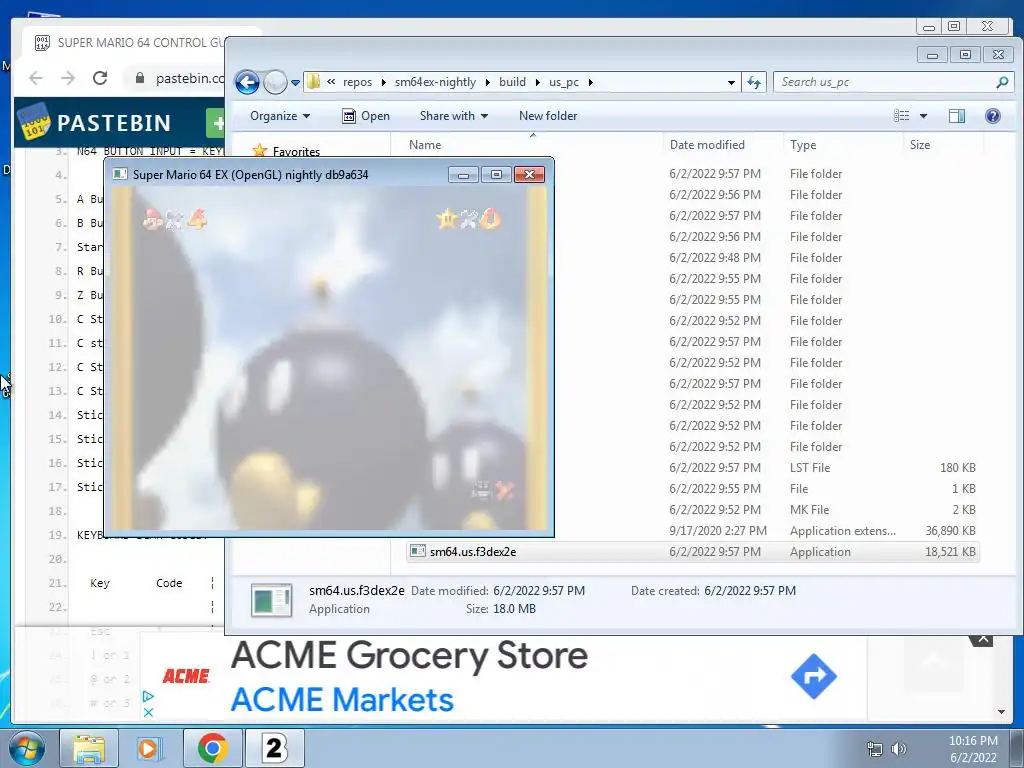Click the Change your view icon

click(902, 116)
